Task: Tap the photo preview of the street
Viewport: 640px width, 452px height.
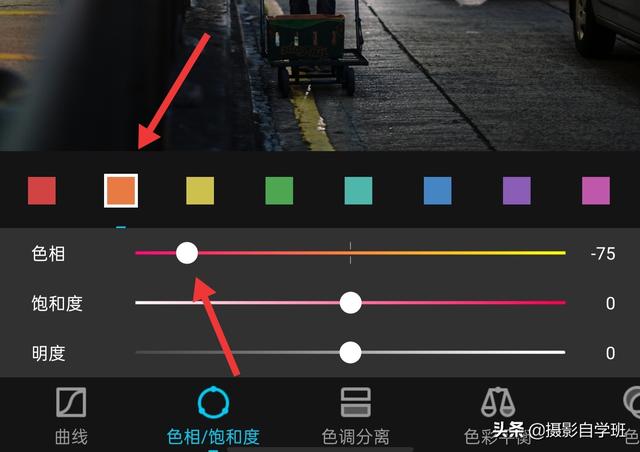Action: click(x=320, y=76)
